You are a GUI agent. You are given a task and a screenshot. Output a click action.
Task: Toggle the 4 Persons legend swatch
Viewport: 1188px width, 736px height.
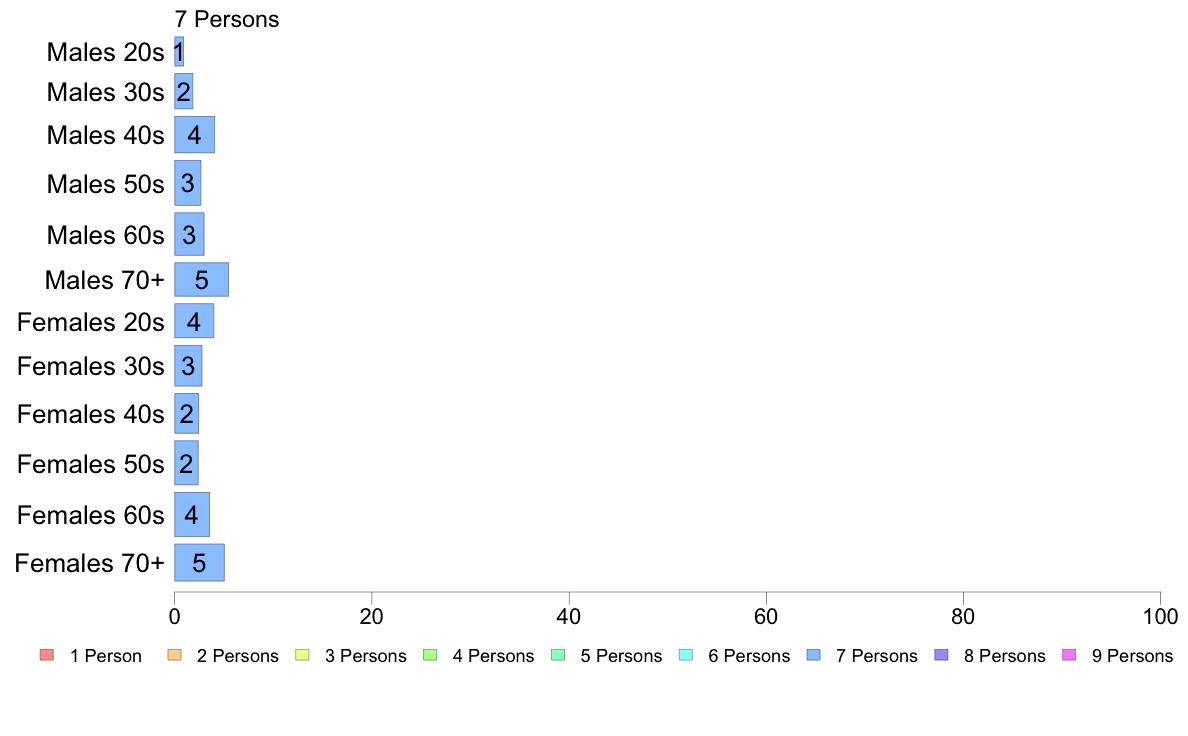point(430,655)
